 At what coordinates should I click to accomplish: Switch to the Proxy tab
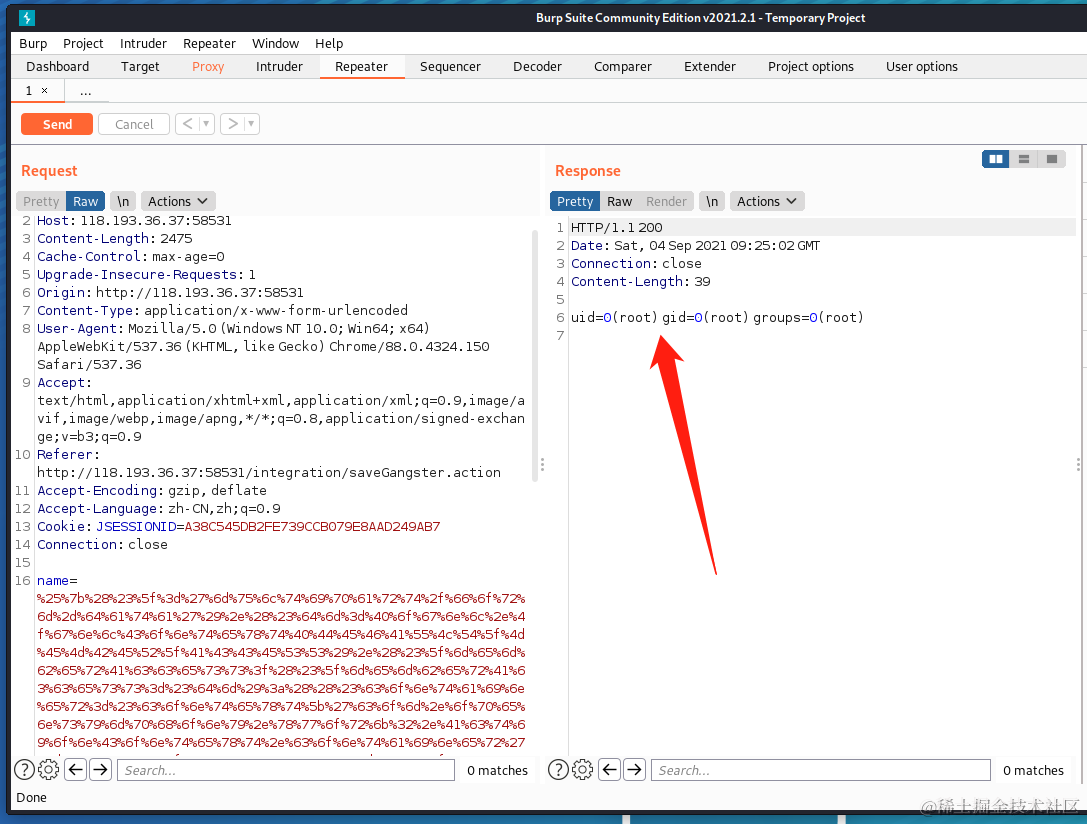[x=208, y=67]
